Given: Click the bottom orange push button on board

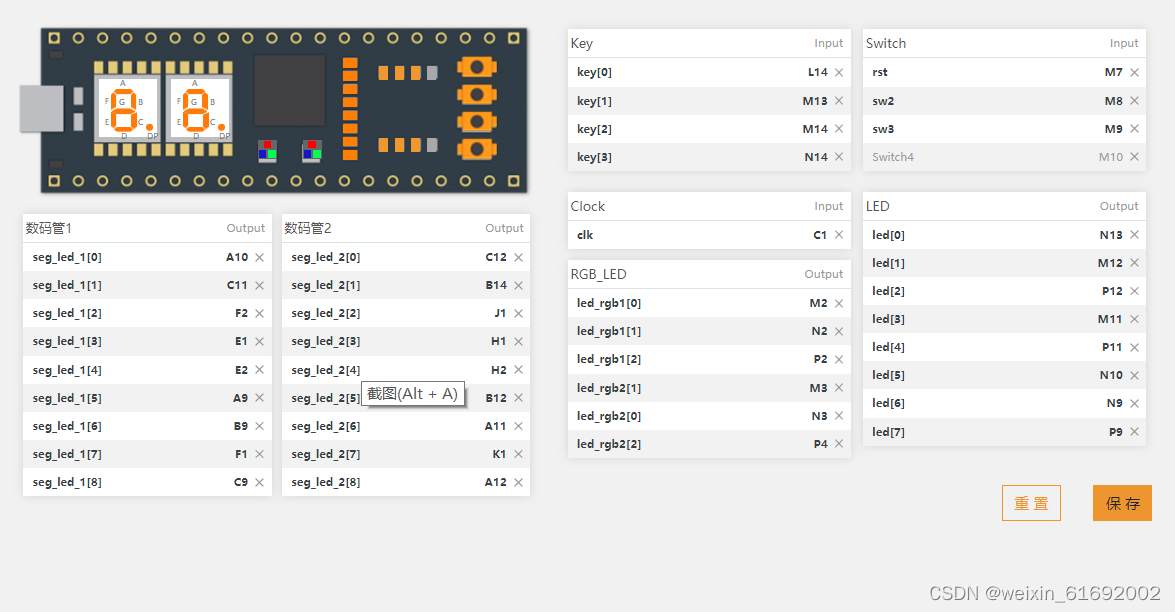Looking at the screenshot, I should coord(477,149).
